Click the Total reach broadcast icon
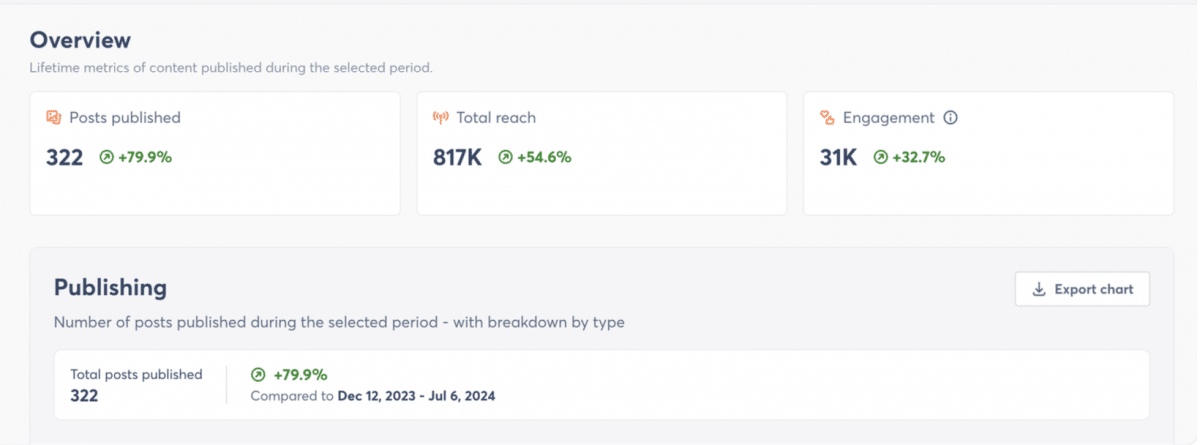Image resolution: width=1200 pixels, height=445 pixels. tap(441, 118)
